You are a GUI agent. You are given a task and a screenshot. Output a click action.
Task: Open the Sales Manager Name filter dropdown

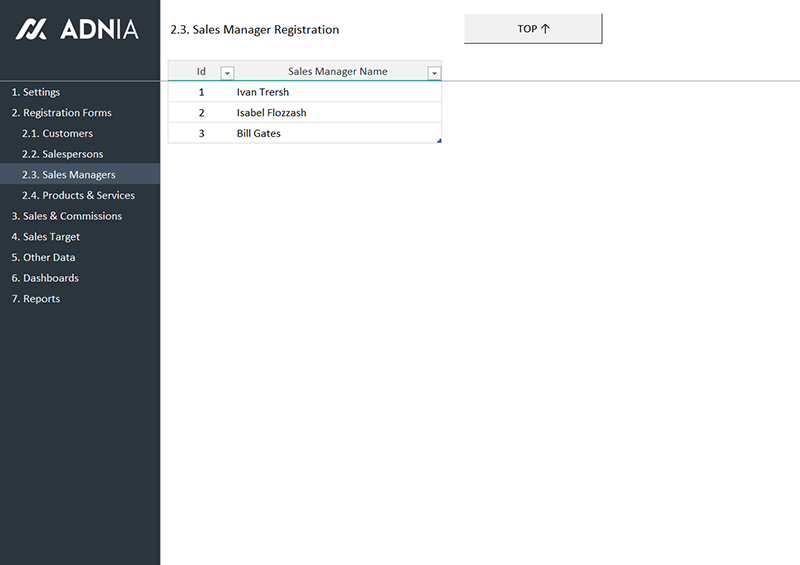coord(434,72)
